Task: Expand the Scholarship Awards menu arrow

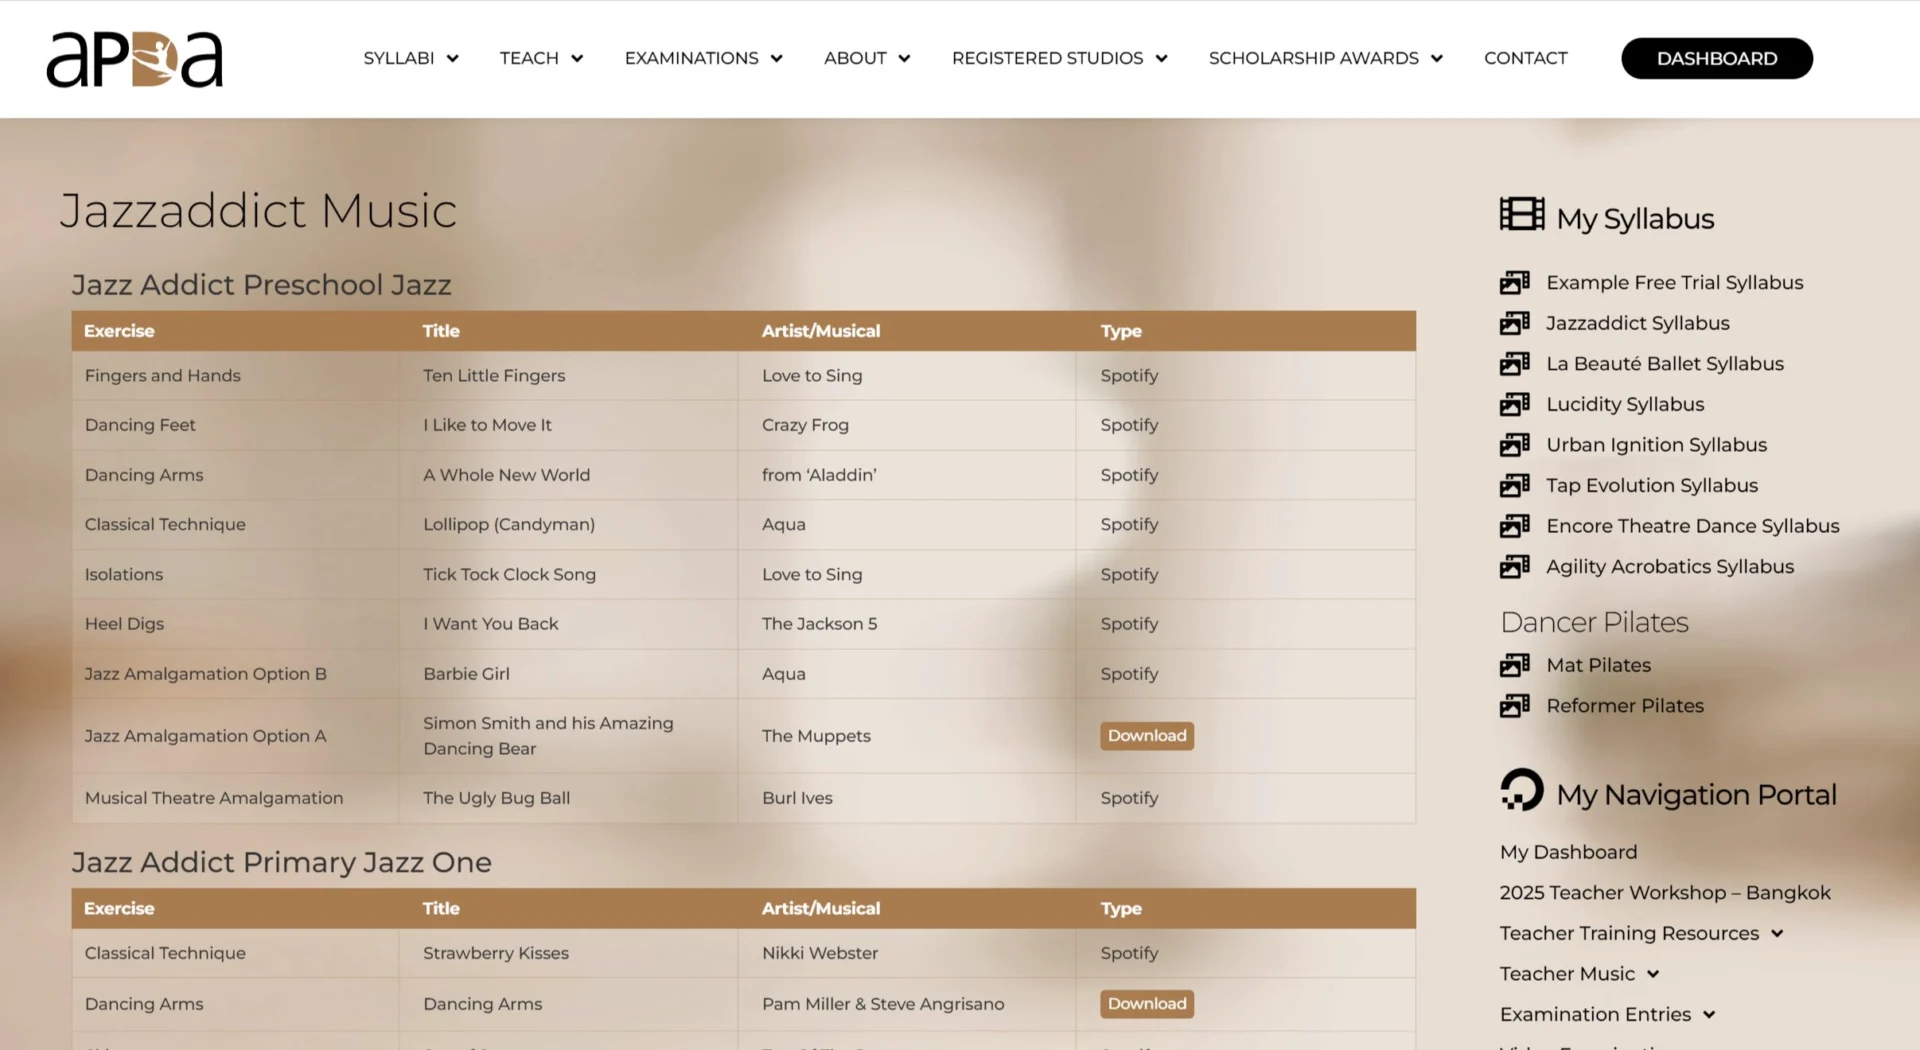Action: [1436, 59]
